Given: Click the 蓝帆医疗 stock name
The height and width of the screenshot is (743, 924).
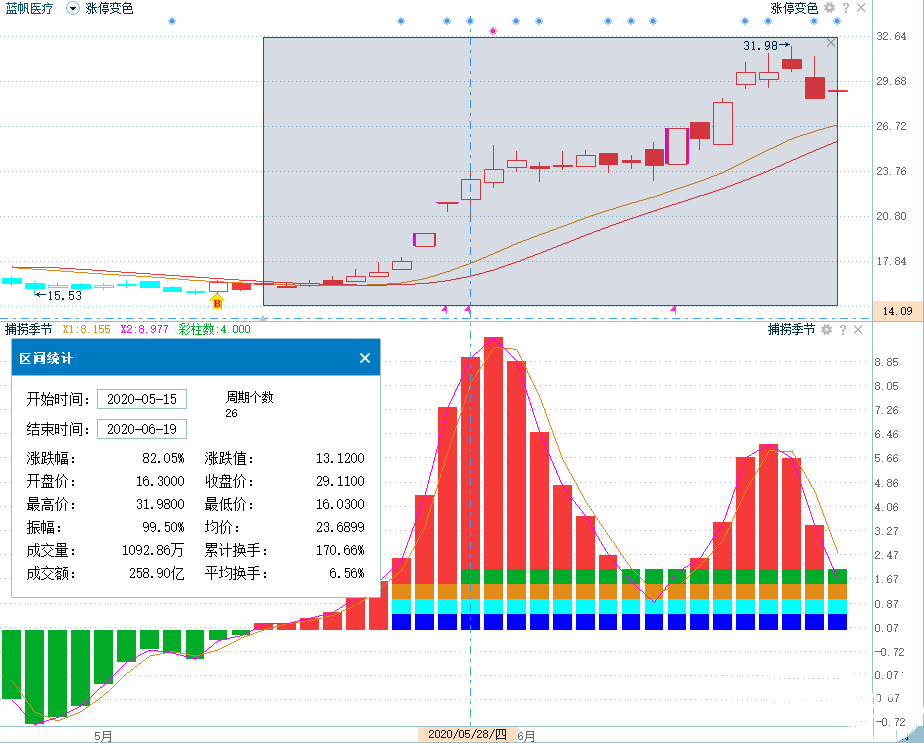Looking at the screenshot, I should tap(29, 8).
